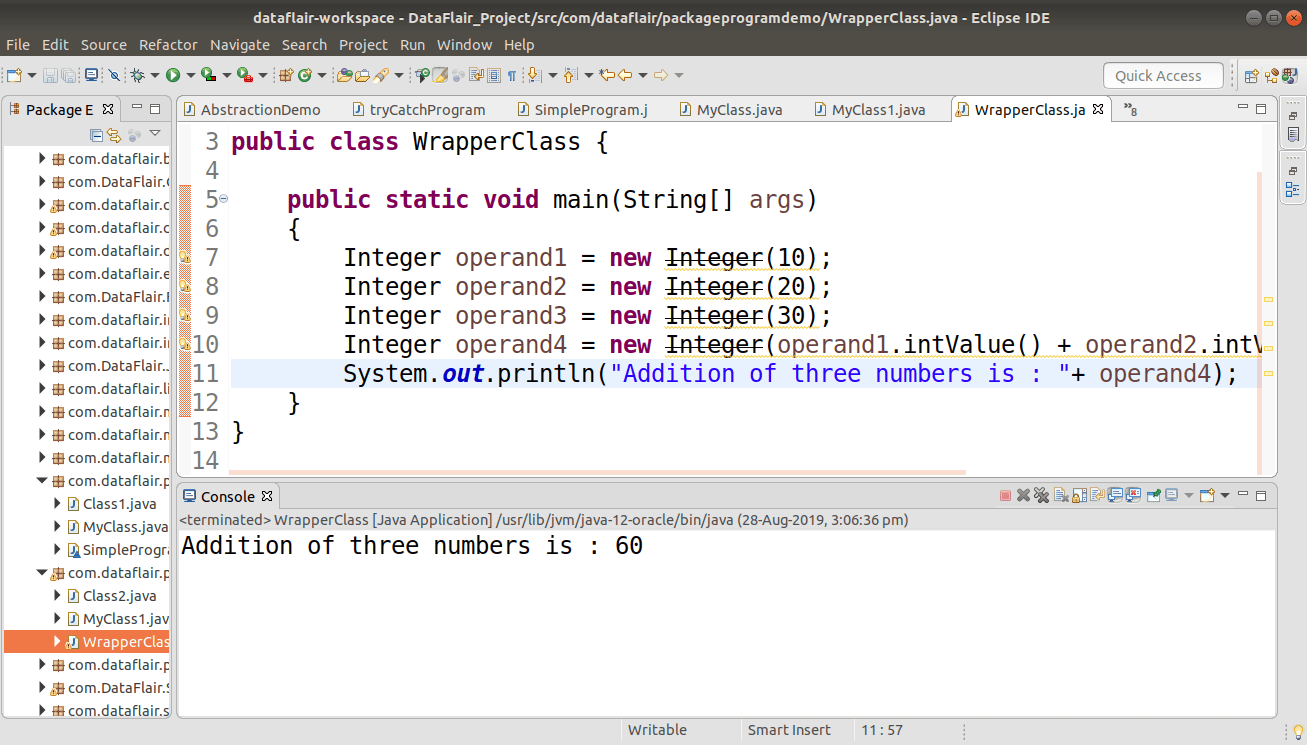Open the Refactor menu

(x=168, y=44)
